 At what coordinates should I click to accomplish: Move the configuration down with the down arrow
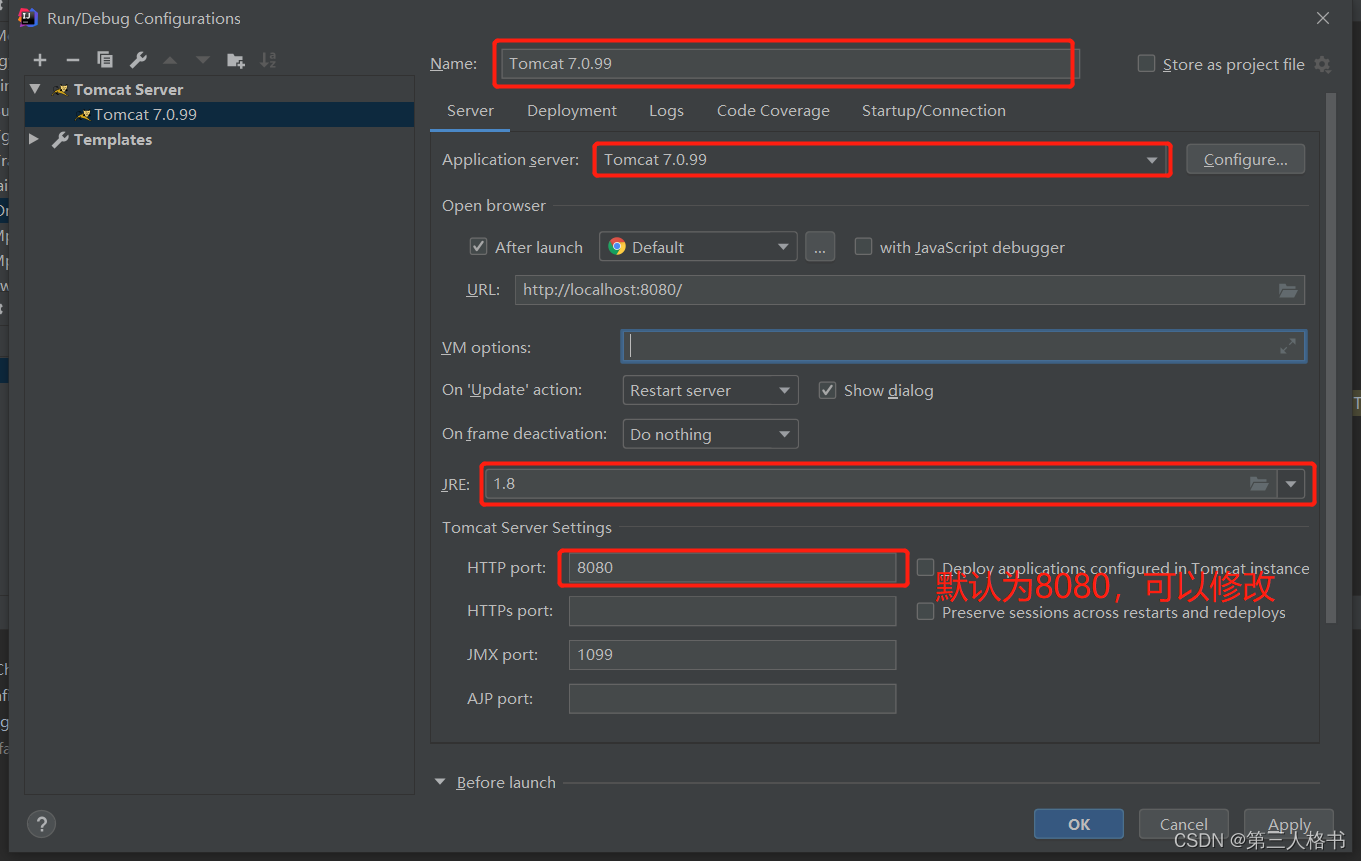click(203, 60)
